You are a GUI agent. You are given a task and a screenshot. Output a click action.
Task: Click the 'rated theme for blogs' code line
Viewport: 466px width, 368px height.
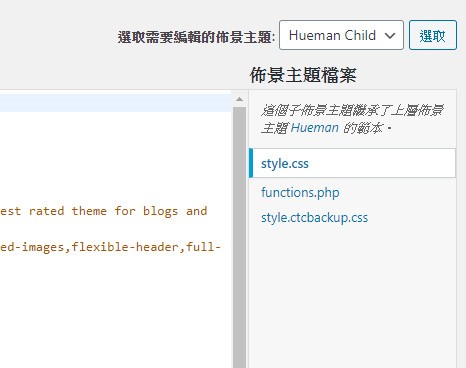point(104,211)
